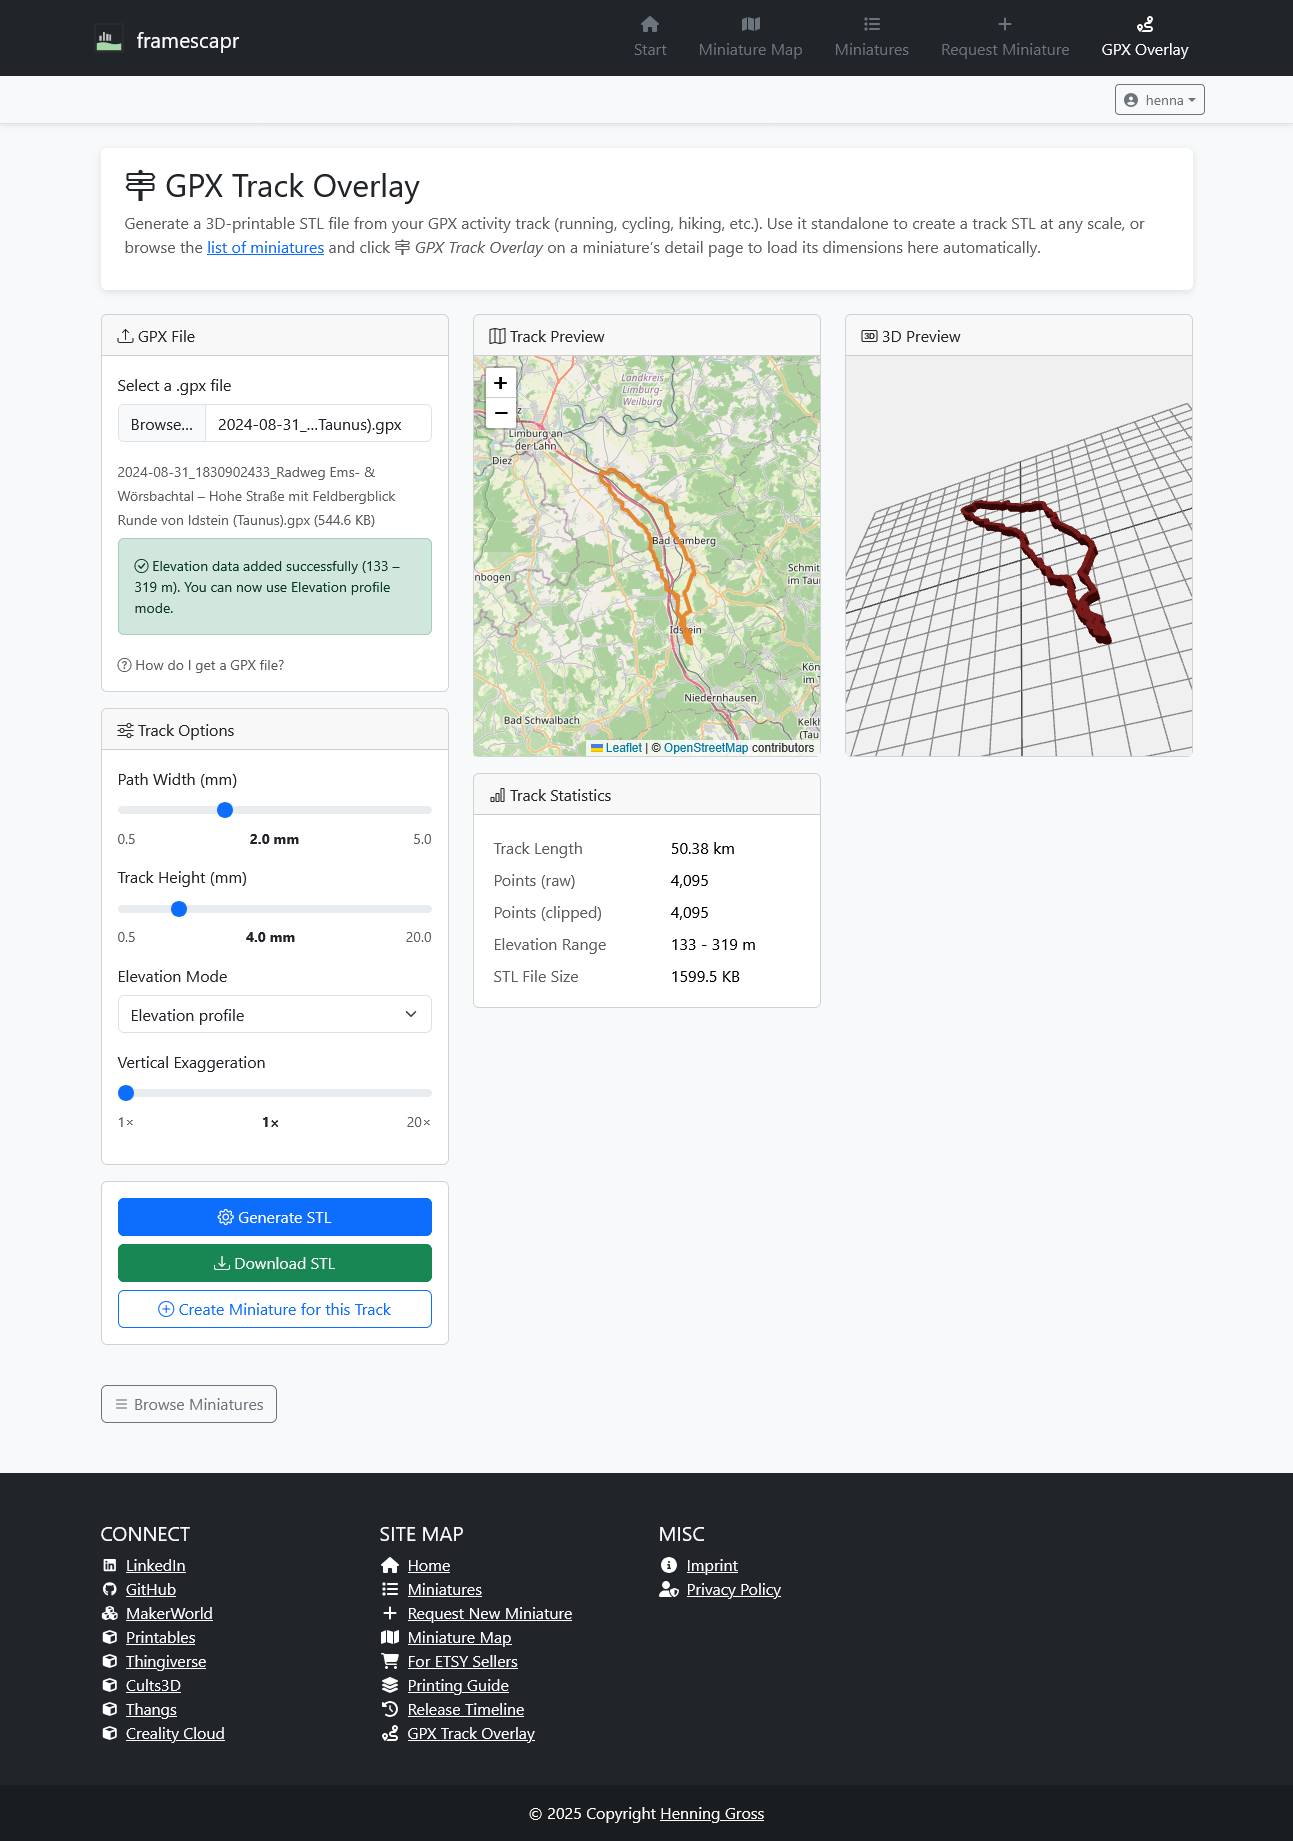Click the question icon by 'How do I get a GPX file?'
This screenshot has width=1293, height=1841.
(x=125, y=666)
